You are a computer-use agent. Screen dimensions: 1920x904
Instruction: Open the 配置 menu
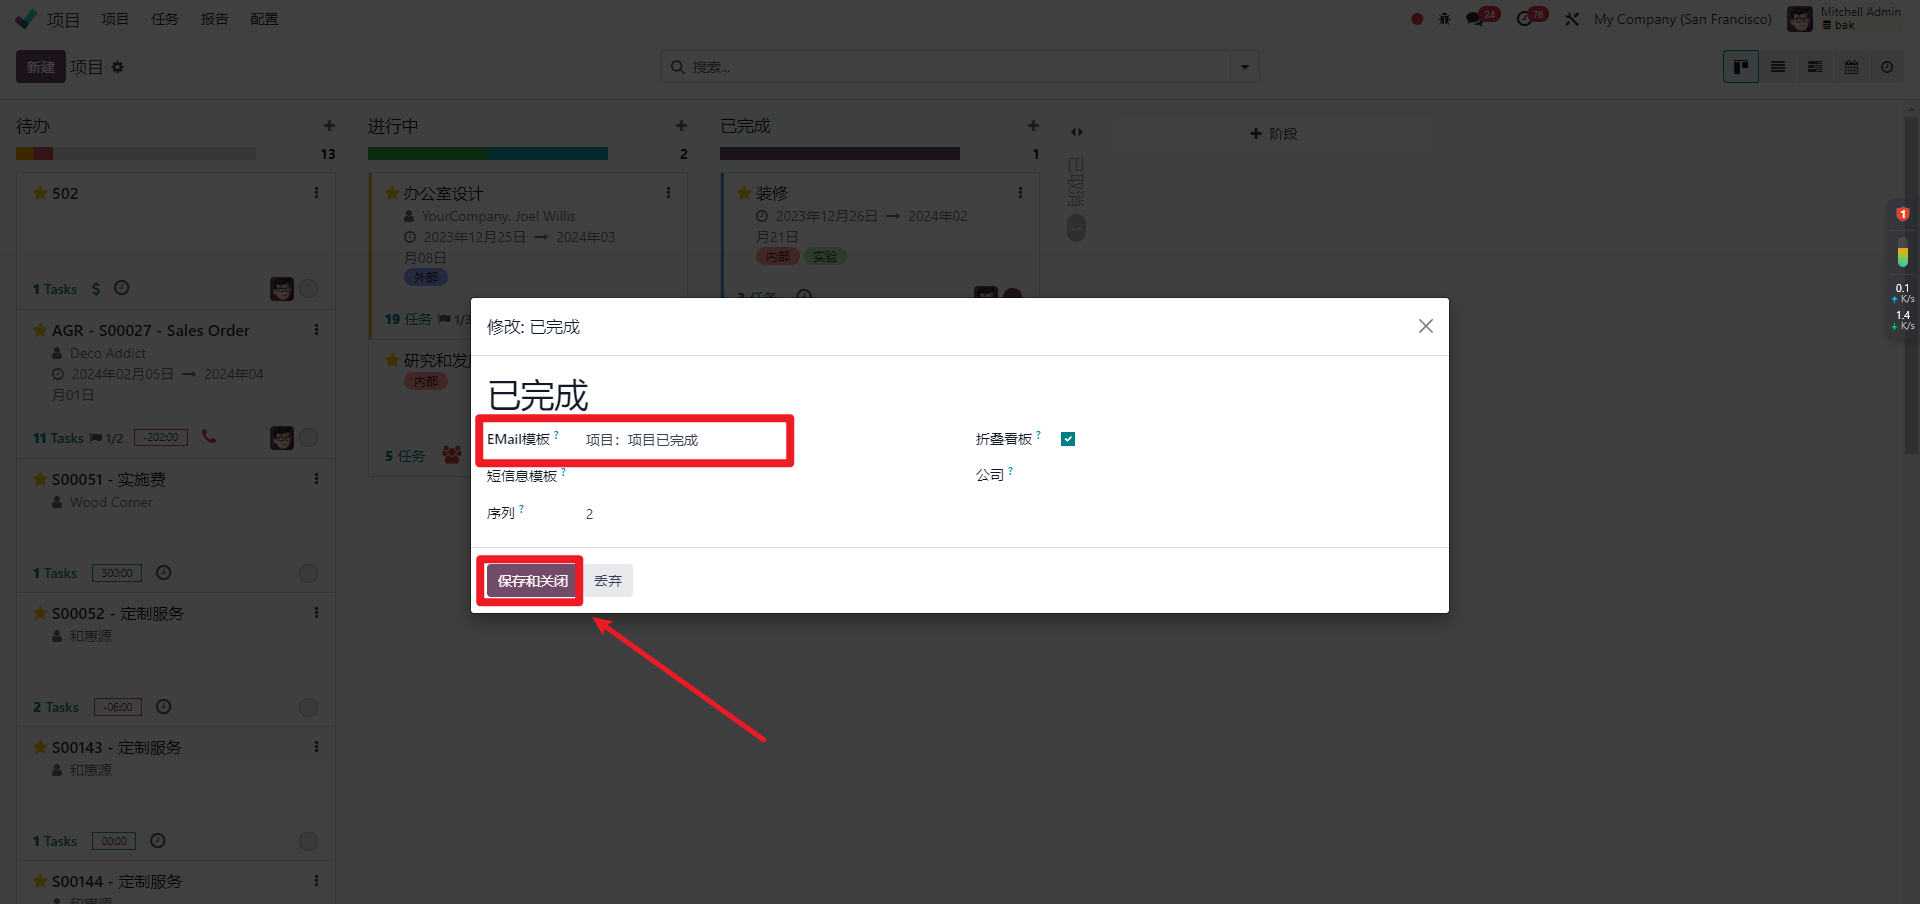point(264,19)
